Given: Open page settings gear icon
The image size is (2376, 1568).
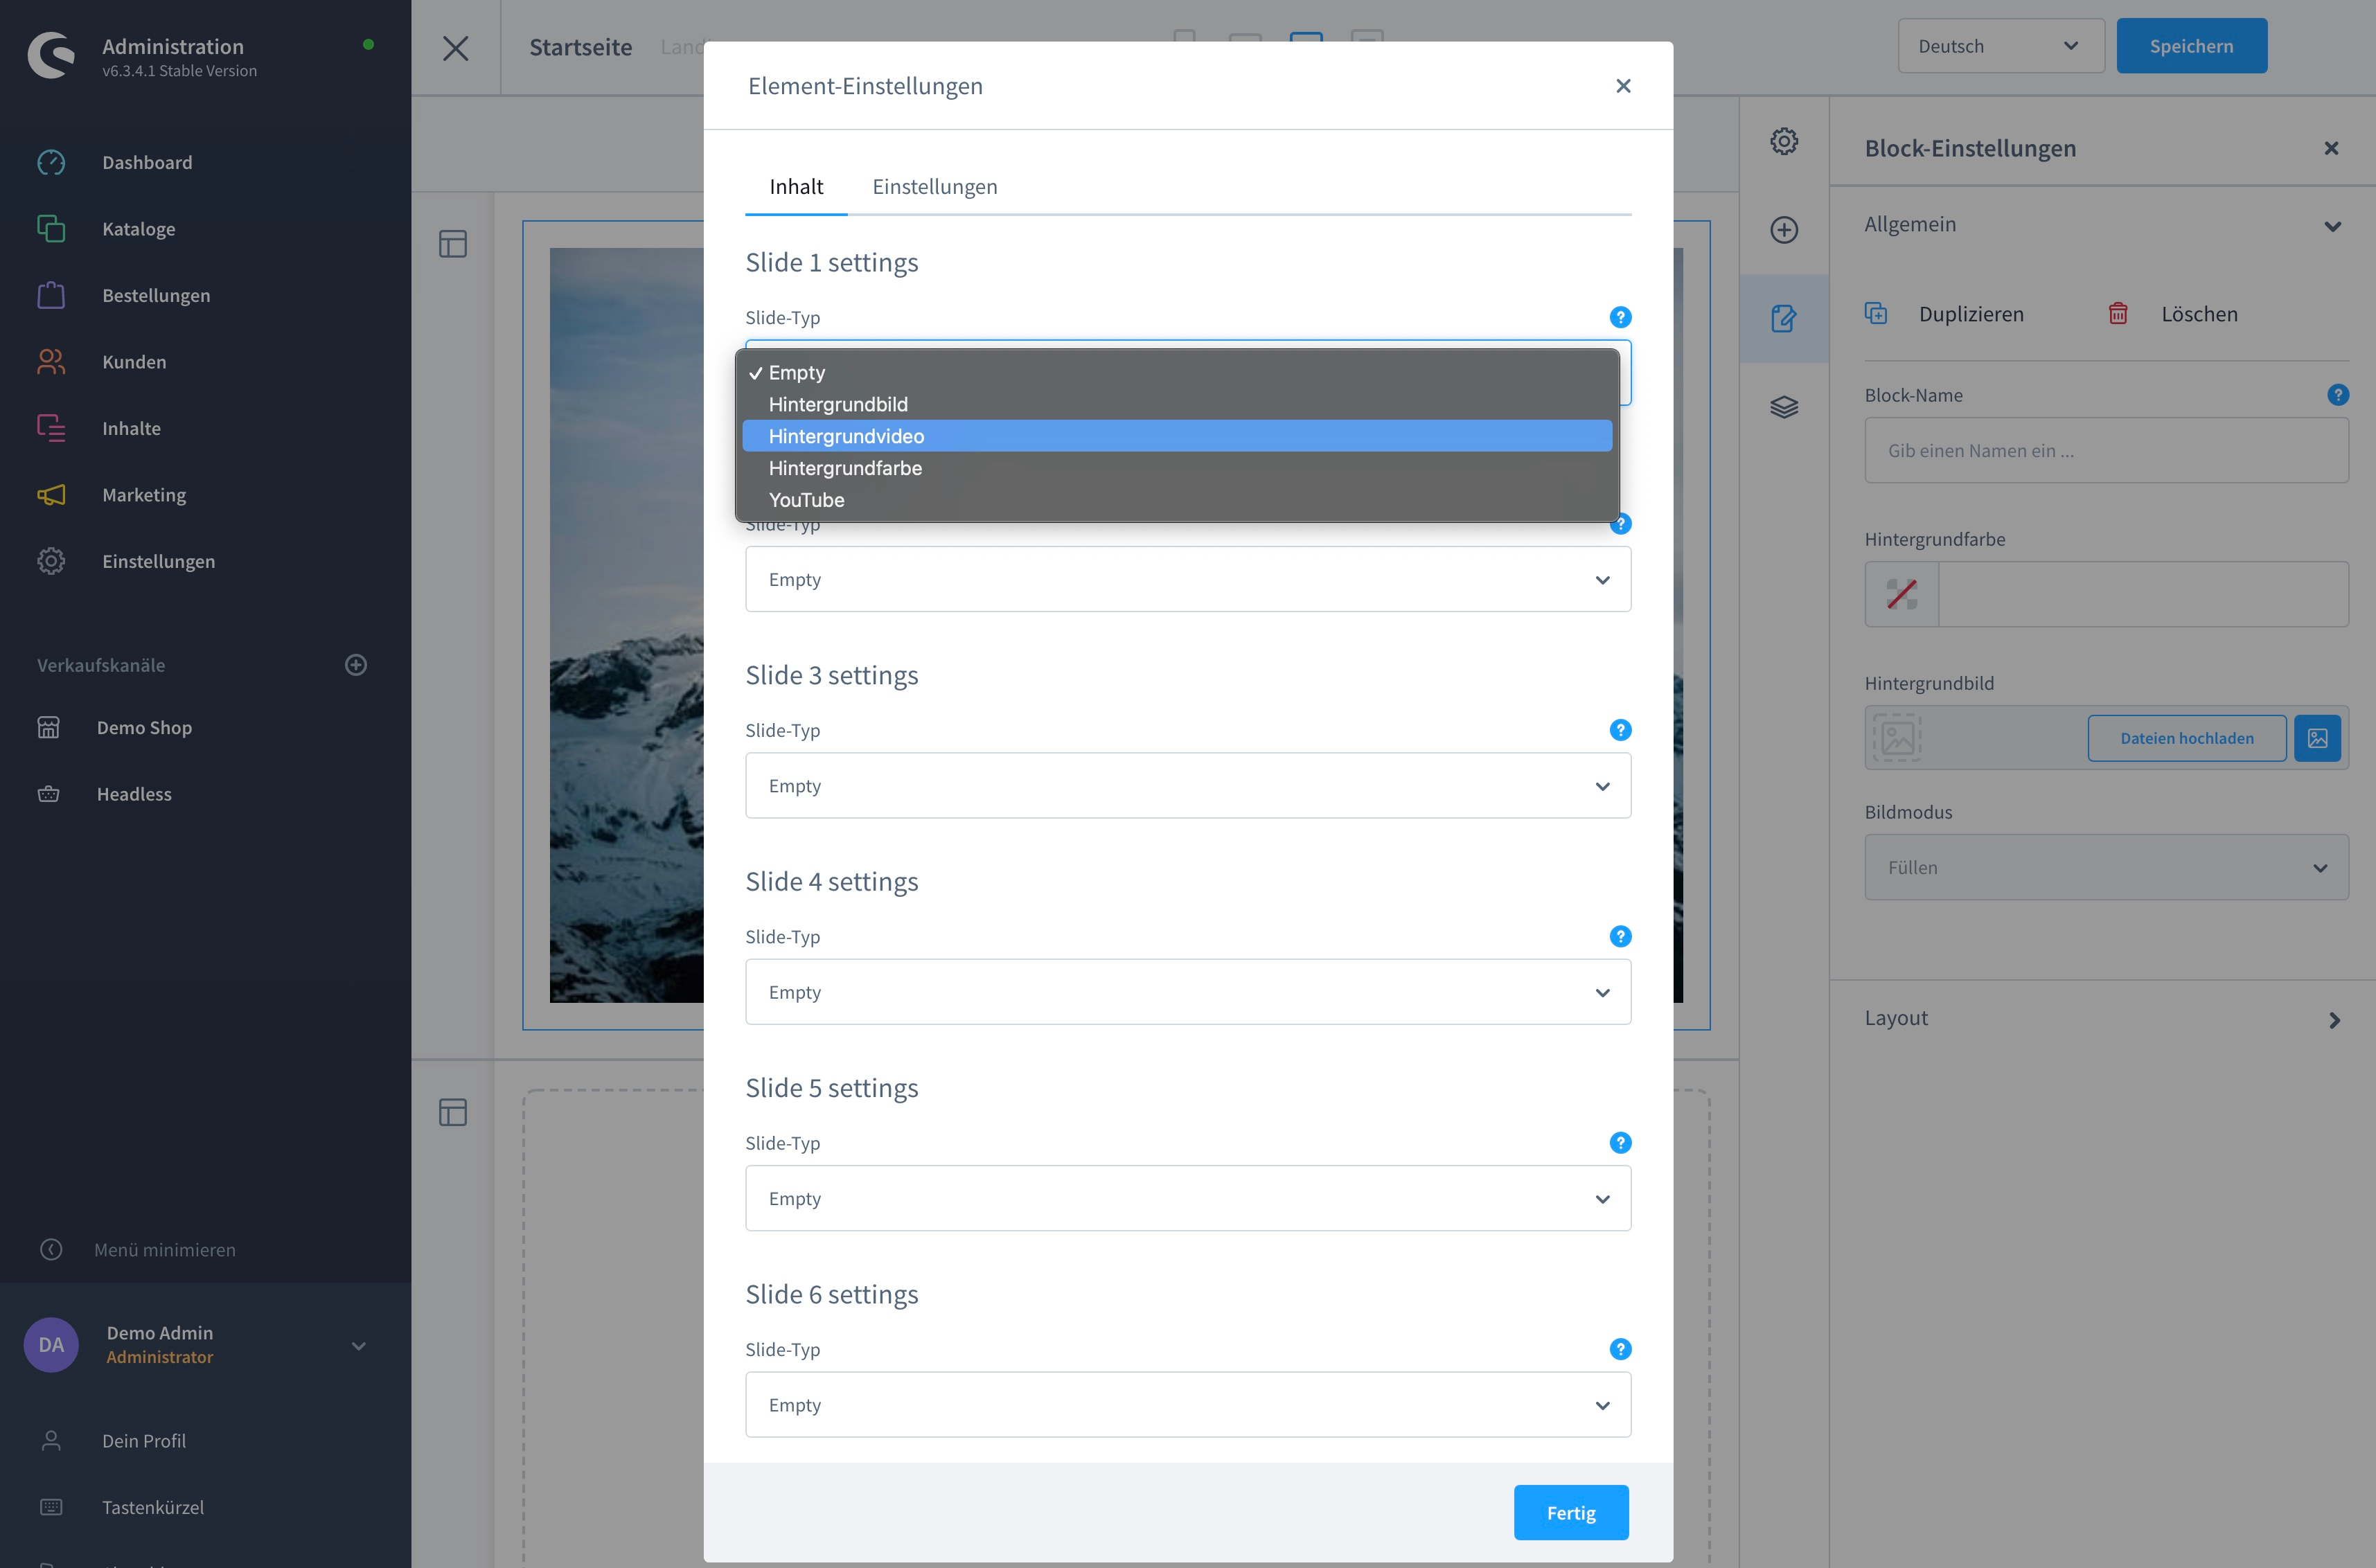Looking at the screenshot, I should (1784, 141).
